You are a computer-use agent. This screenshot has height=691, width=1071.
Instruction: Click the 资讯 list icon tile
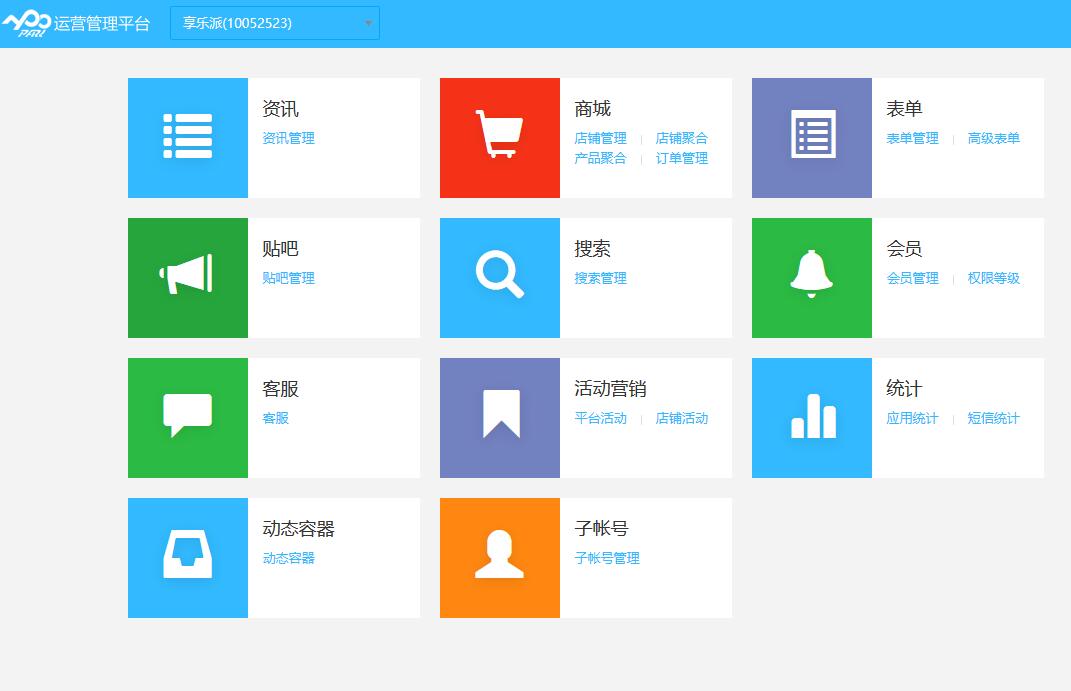187,137
